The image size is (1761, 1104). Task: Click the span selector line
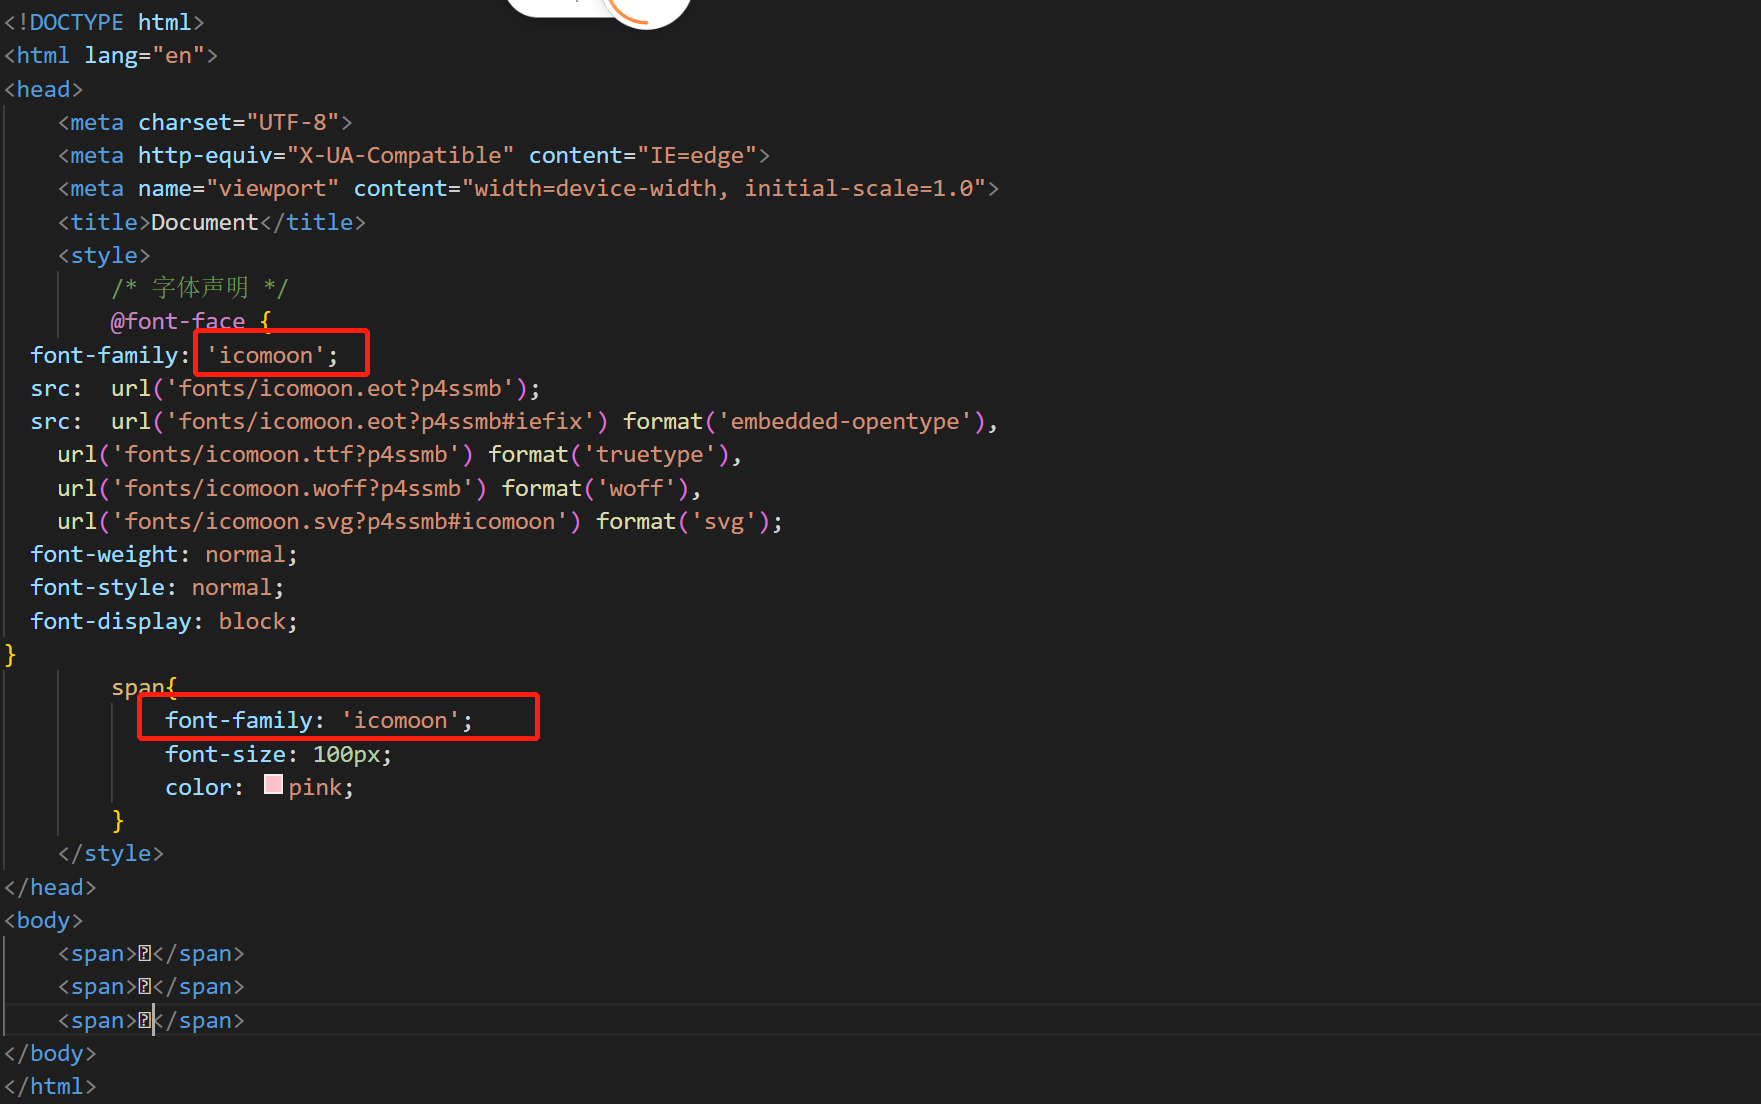144,687
